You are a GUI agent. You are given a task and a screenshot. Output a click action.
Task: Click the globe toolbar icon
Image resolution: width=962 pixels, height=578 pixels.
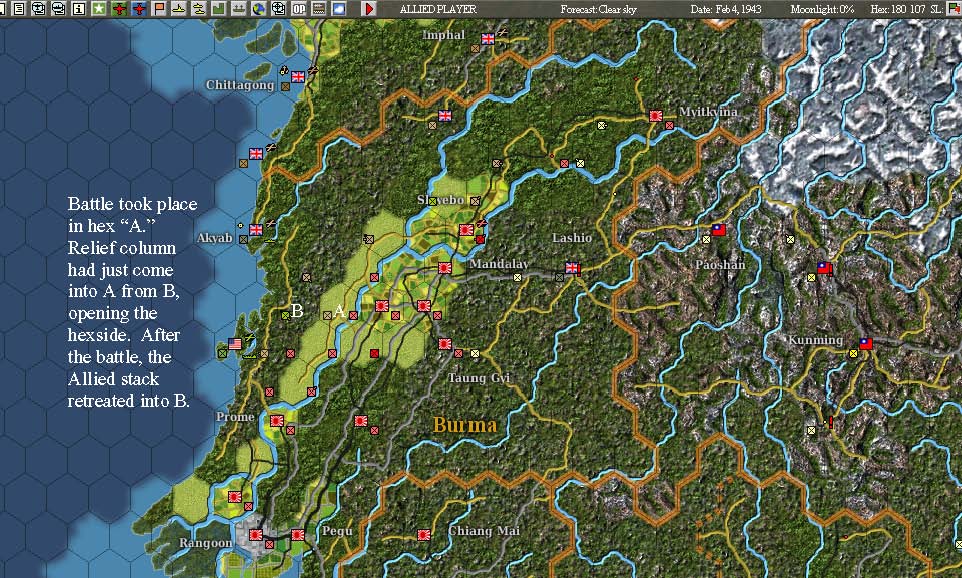[259, 9]
